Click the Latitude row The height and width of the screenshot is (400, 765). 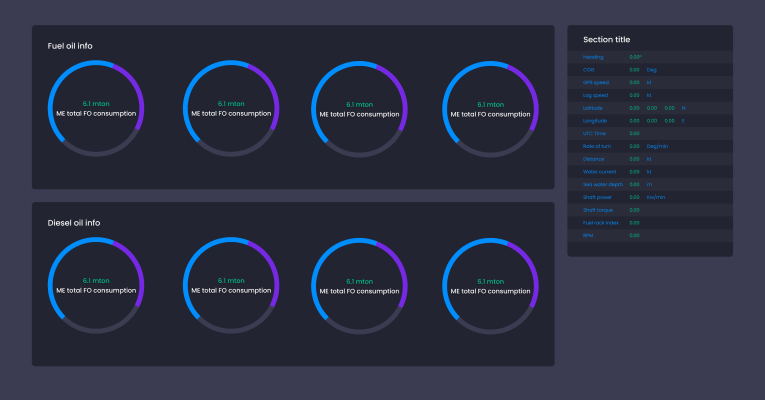pos(649,108)
